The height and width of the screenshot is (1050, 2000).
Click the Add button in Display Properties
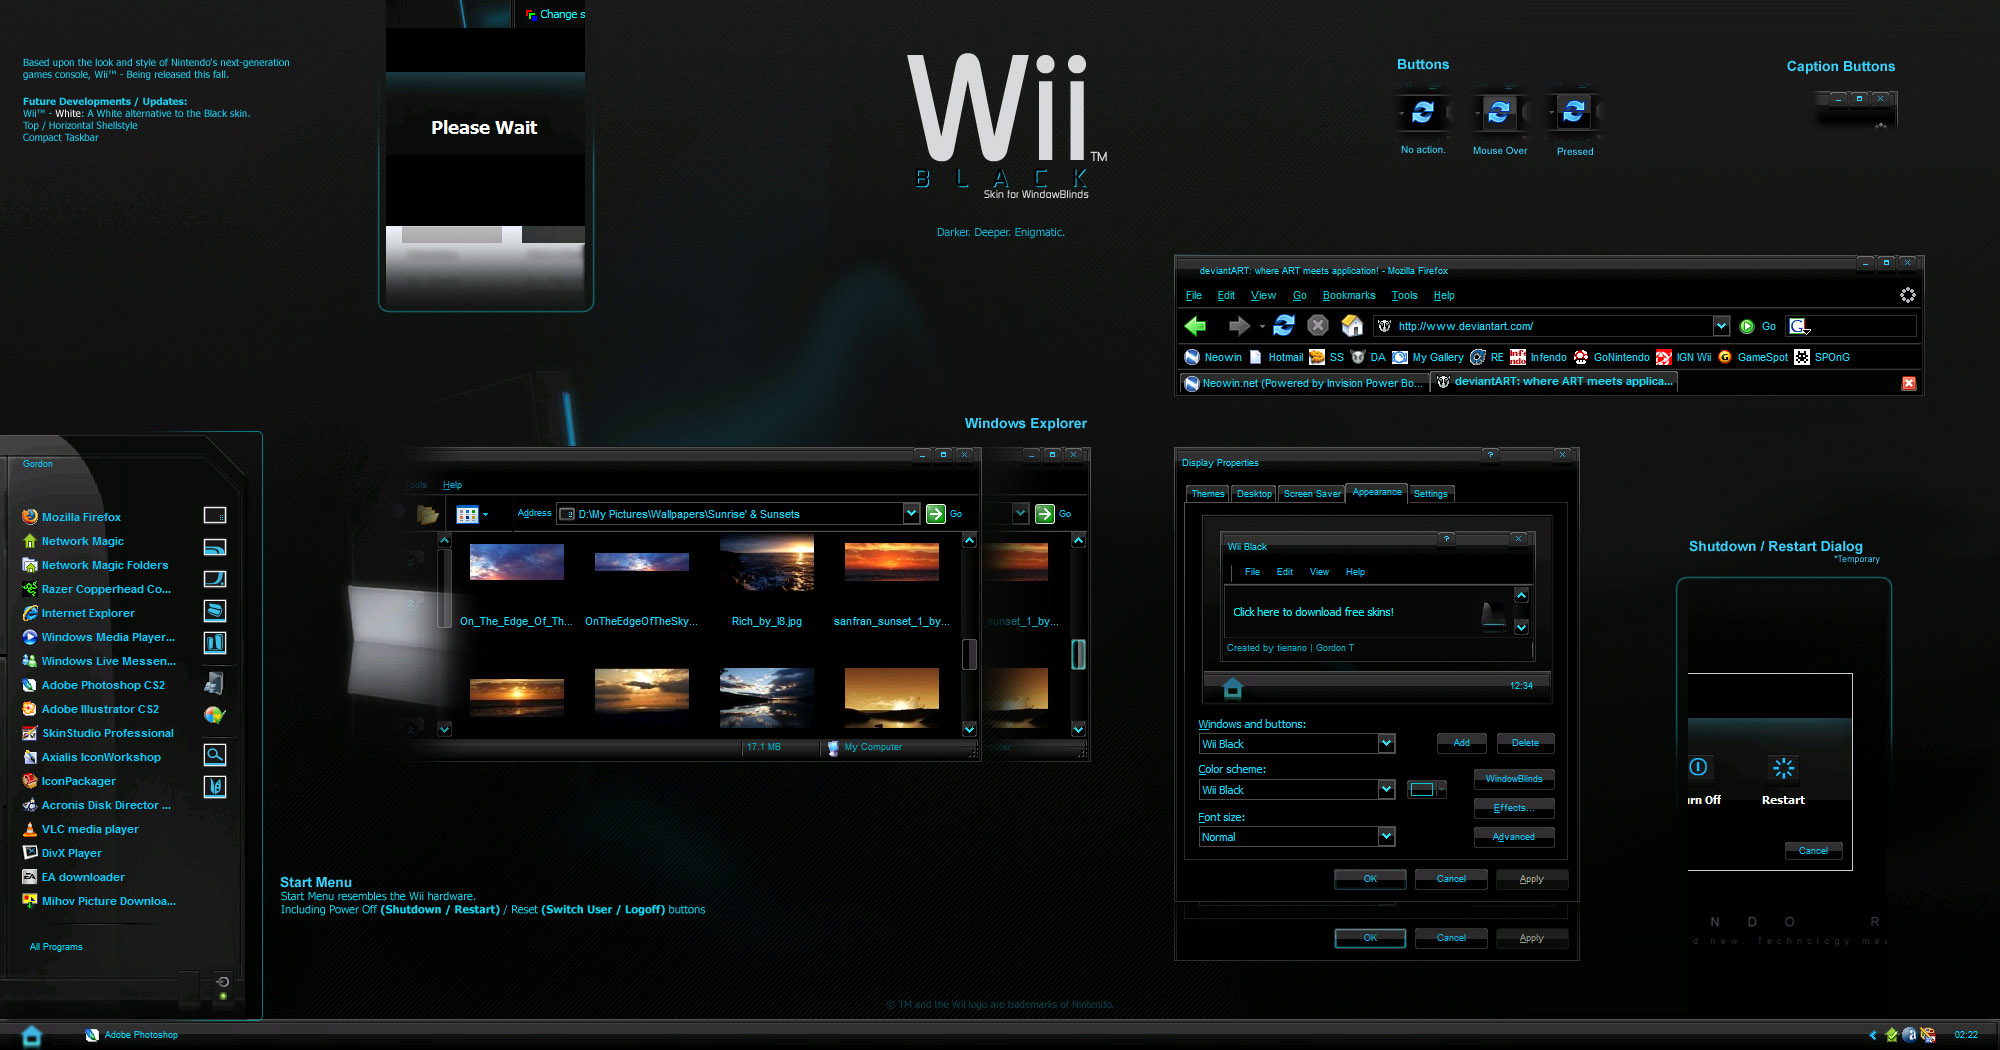[x=1461, y=743]
